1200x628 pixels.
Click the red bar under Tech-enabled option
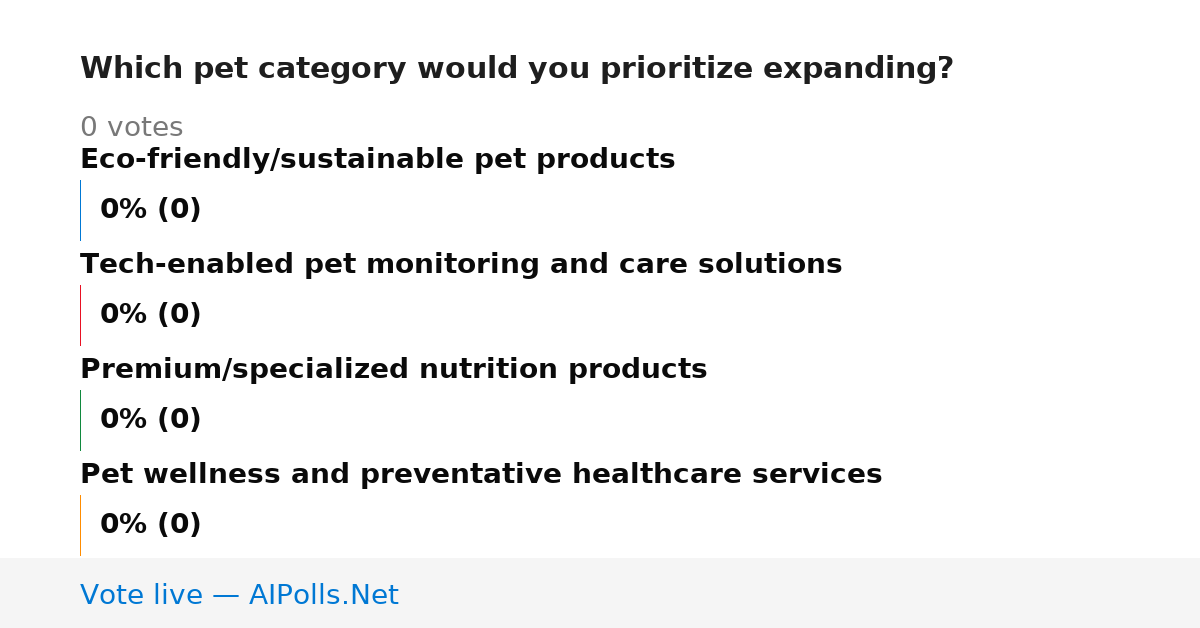point(80,315)
